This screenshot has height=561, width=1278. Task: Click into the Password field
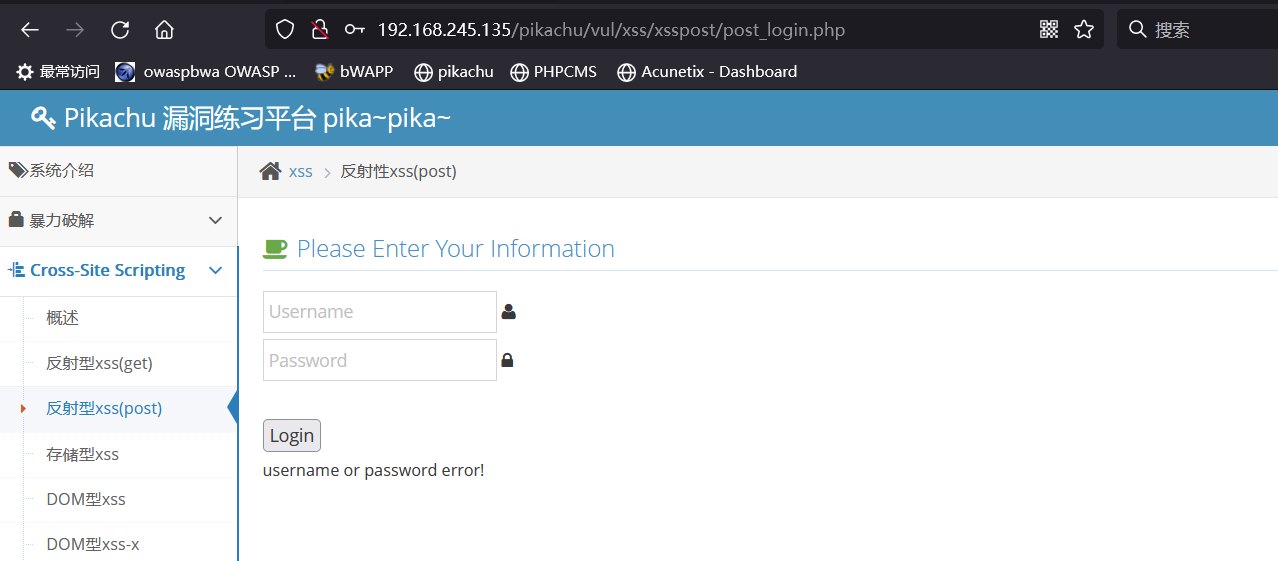pos(379,360)
